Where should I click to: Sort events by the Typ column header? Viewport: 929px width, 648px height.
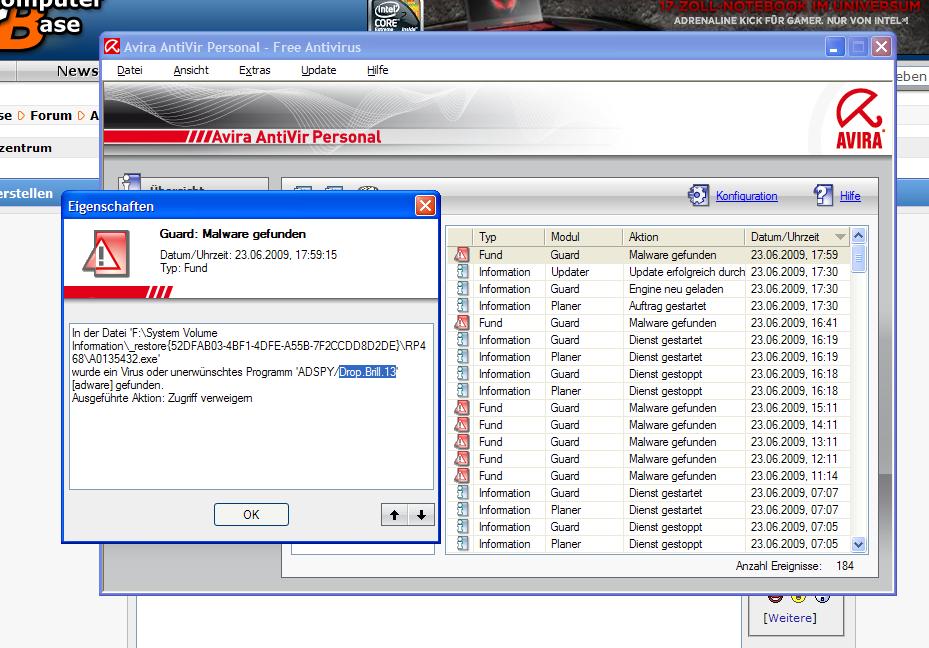[508, 237]
